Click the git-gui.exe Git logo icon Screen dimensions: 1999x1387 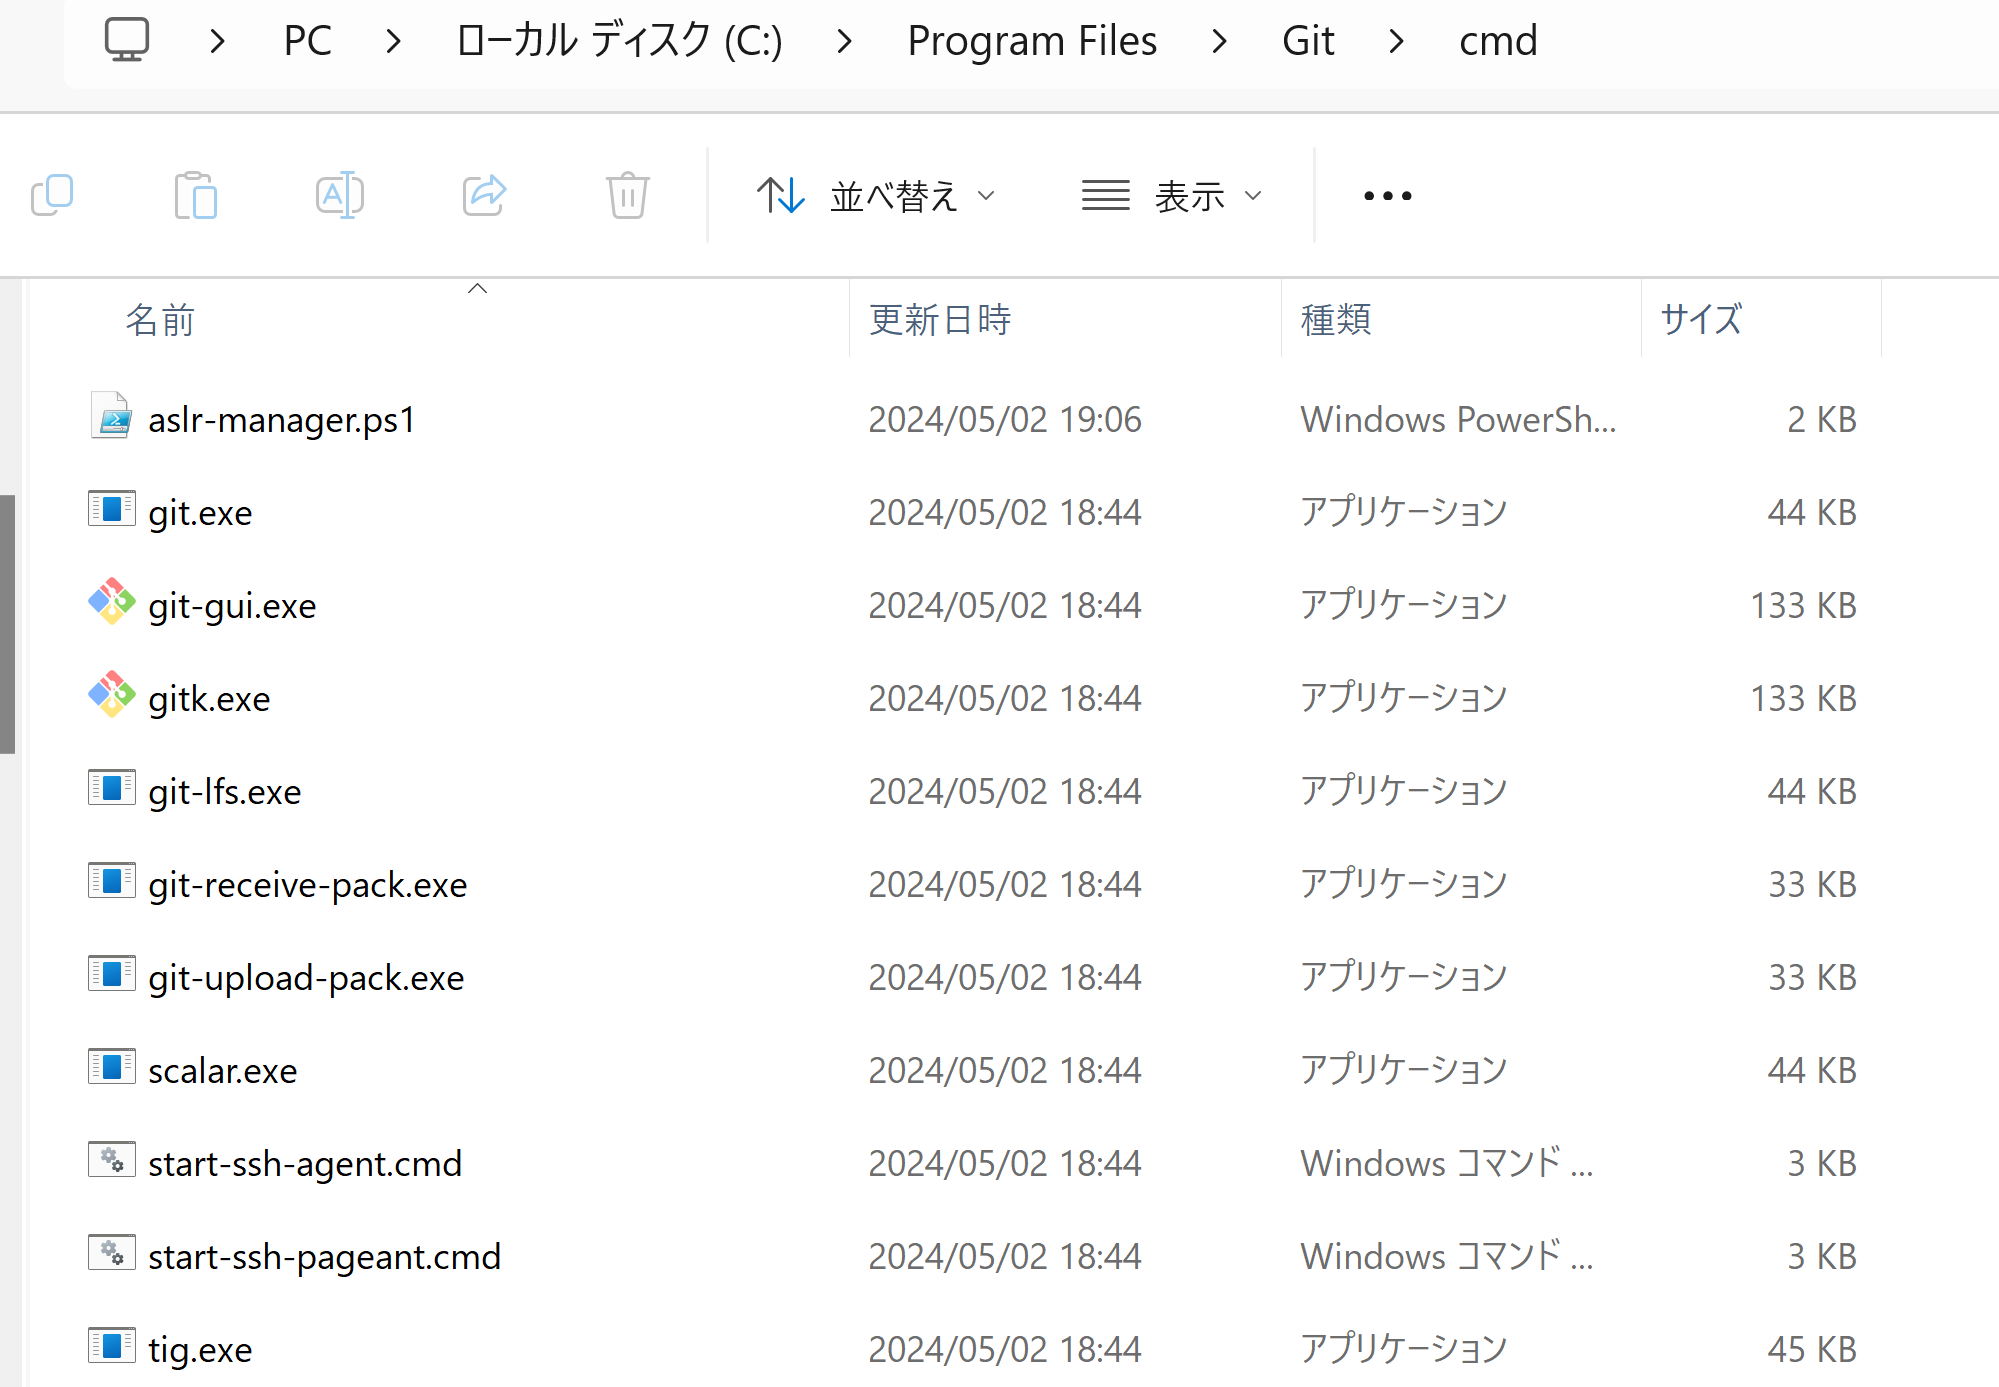pos(111,601)
